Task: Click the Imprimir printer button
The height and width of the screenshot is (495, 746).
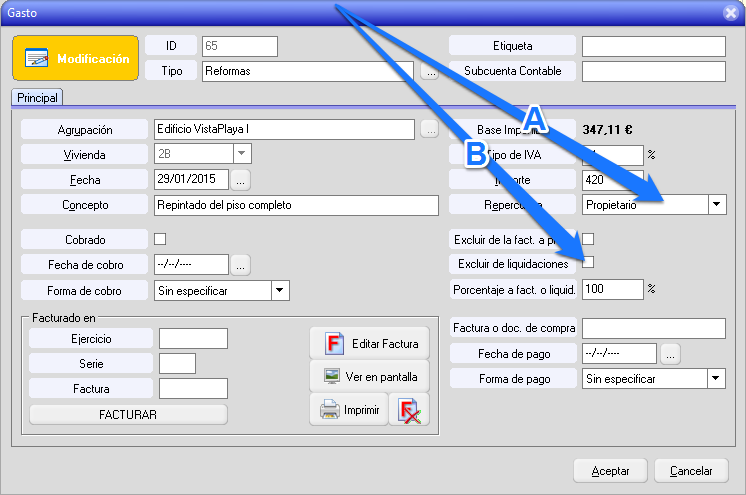Action: coord(348,410)
